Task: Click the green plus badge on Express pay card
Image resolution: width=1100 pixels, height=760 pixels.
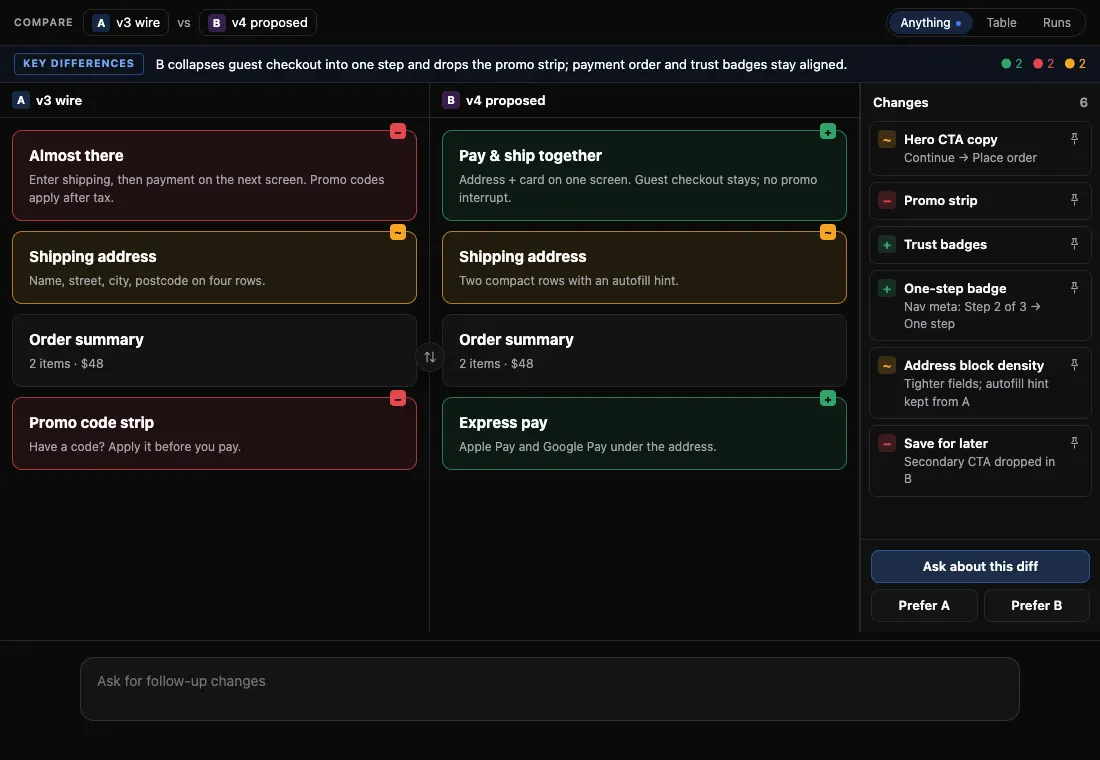Action: click(828, 399)
